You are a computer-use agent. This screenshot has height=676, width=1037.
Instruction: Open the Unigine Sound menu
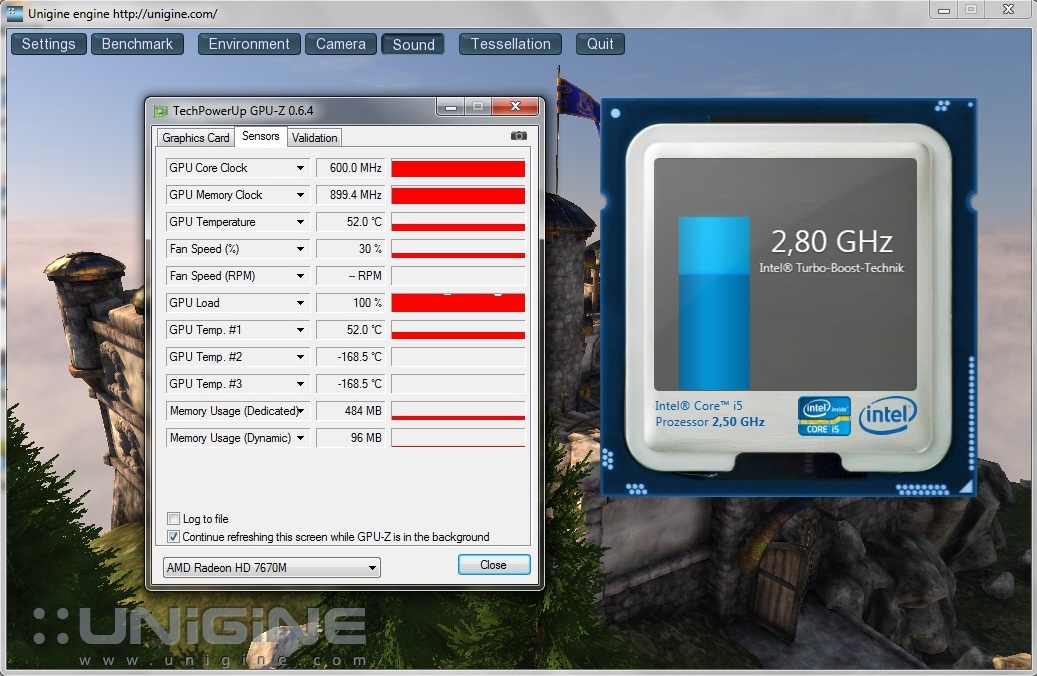pos(413,44)
